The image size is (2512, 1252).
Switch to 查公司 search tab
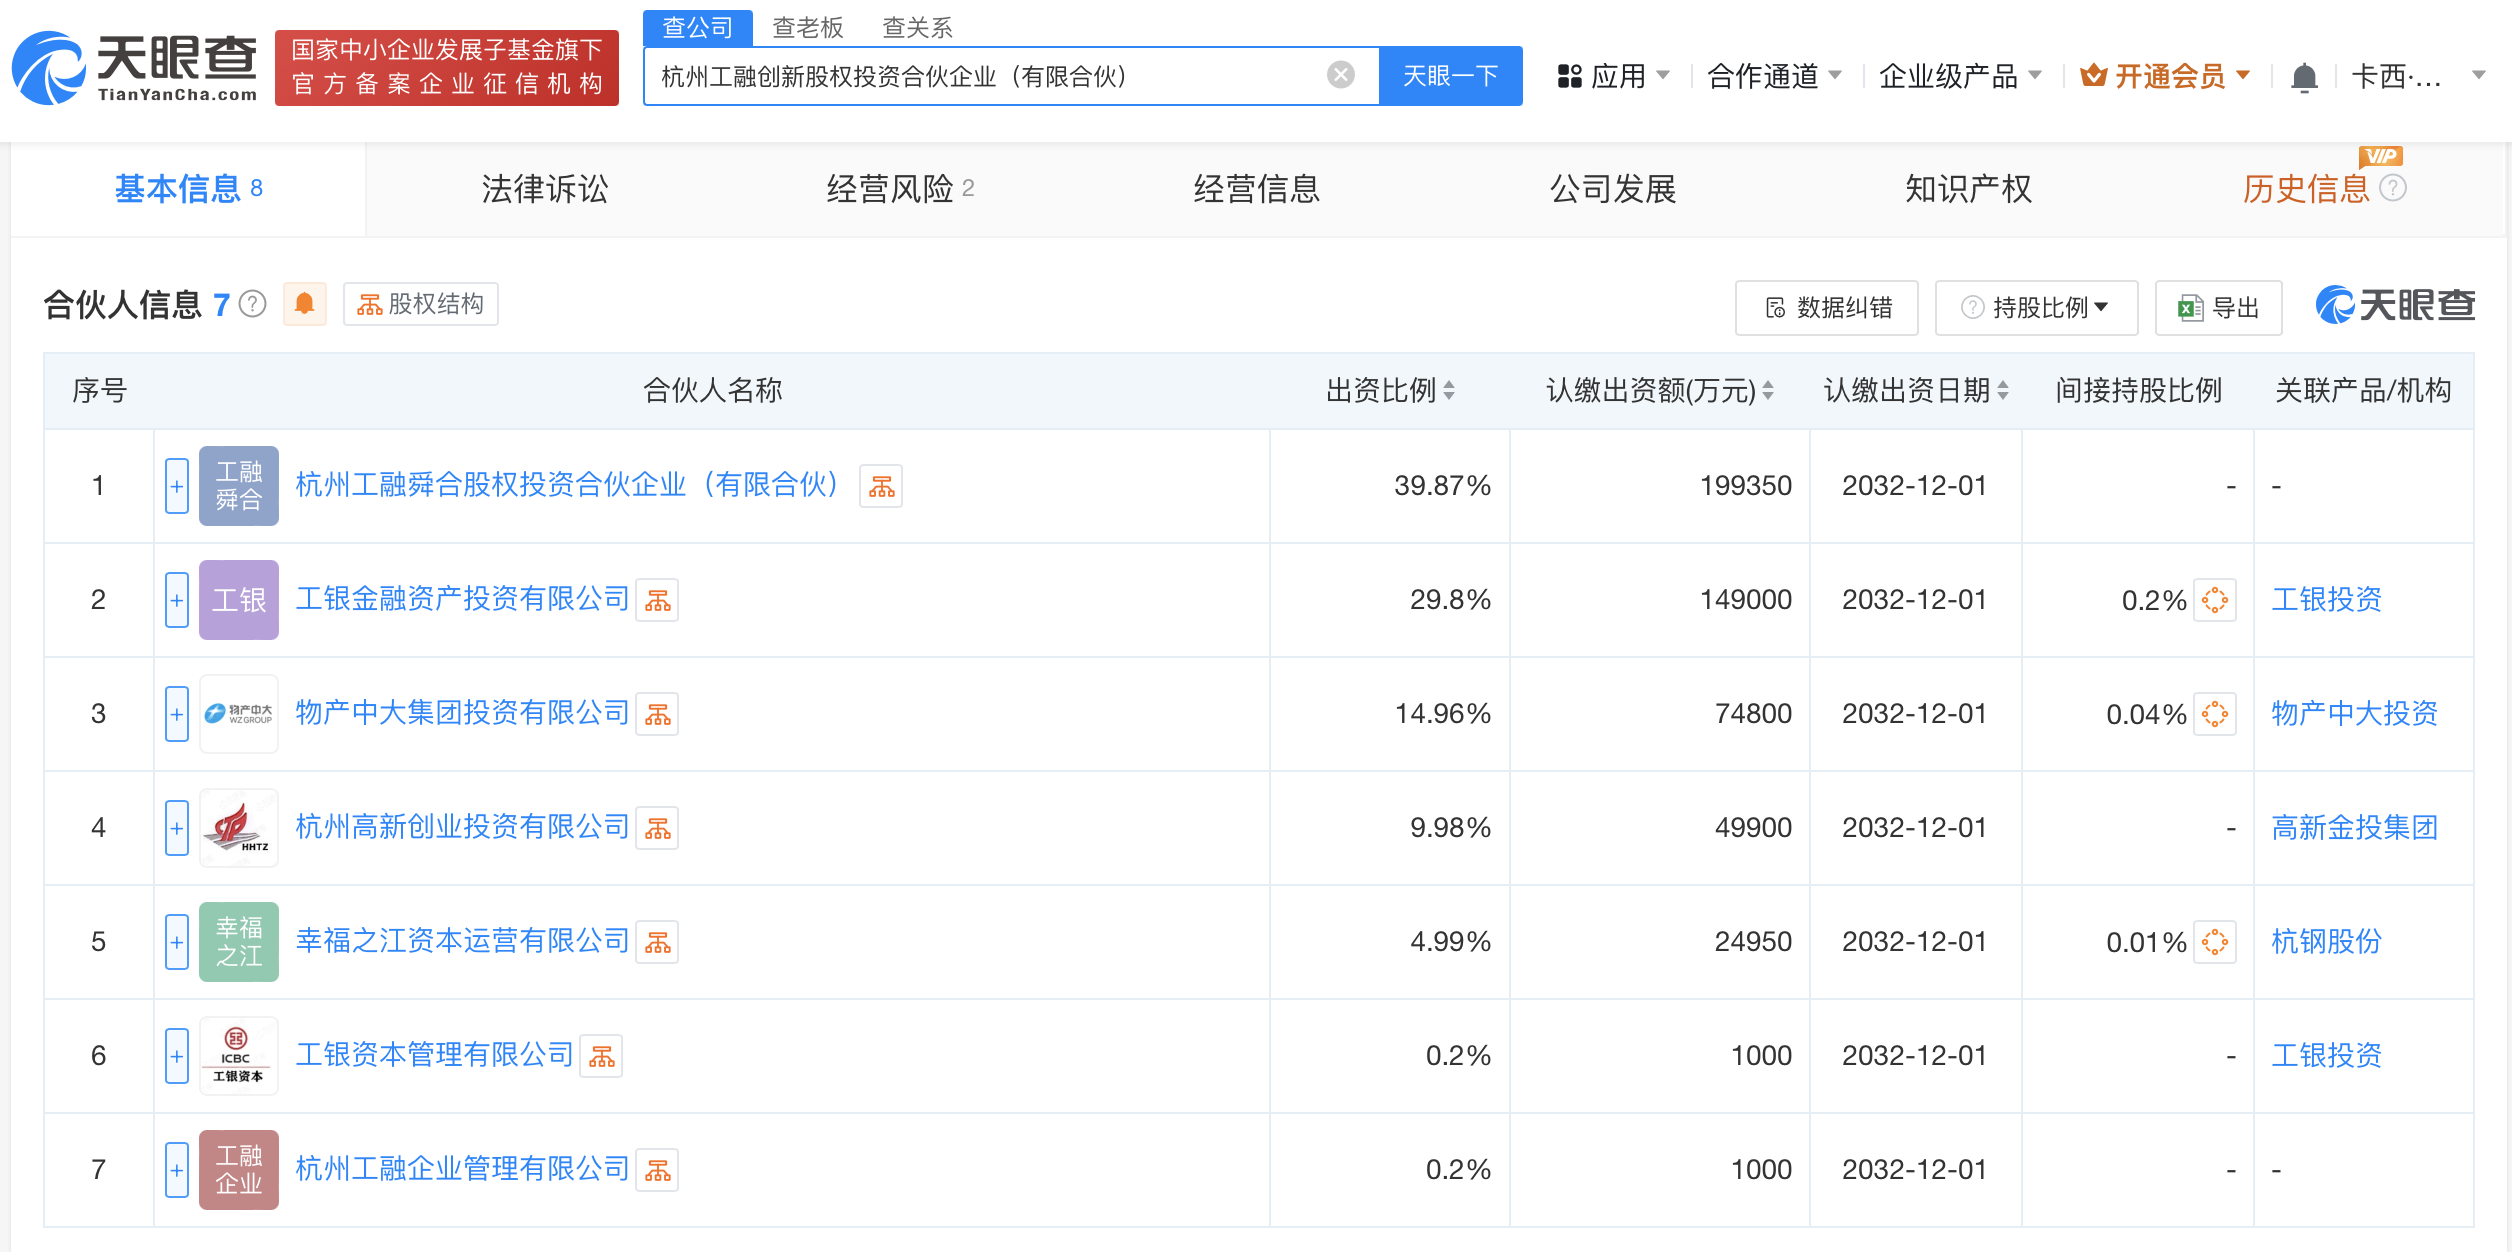(x=697, y=27)
